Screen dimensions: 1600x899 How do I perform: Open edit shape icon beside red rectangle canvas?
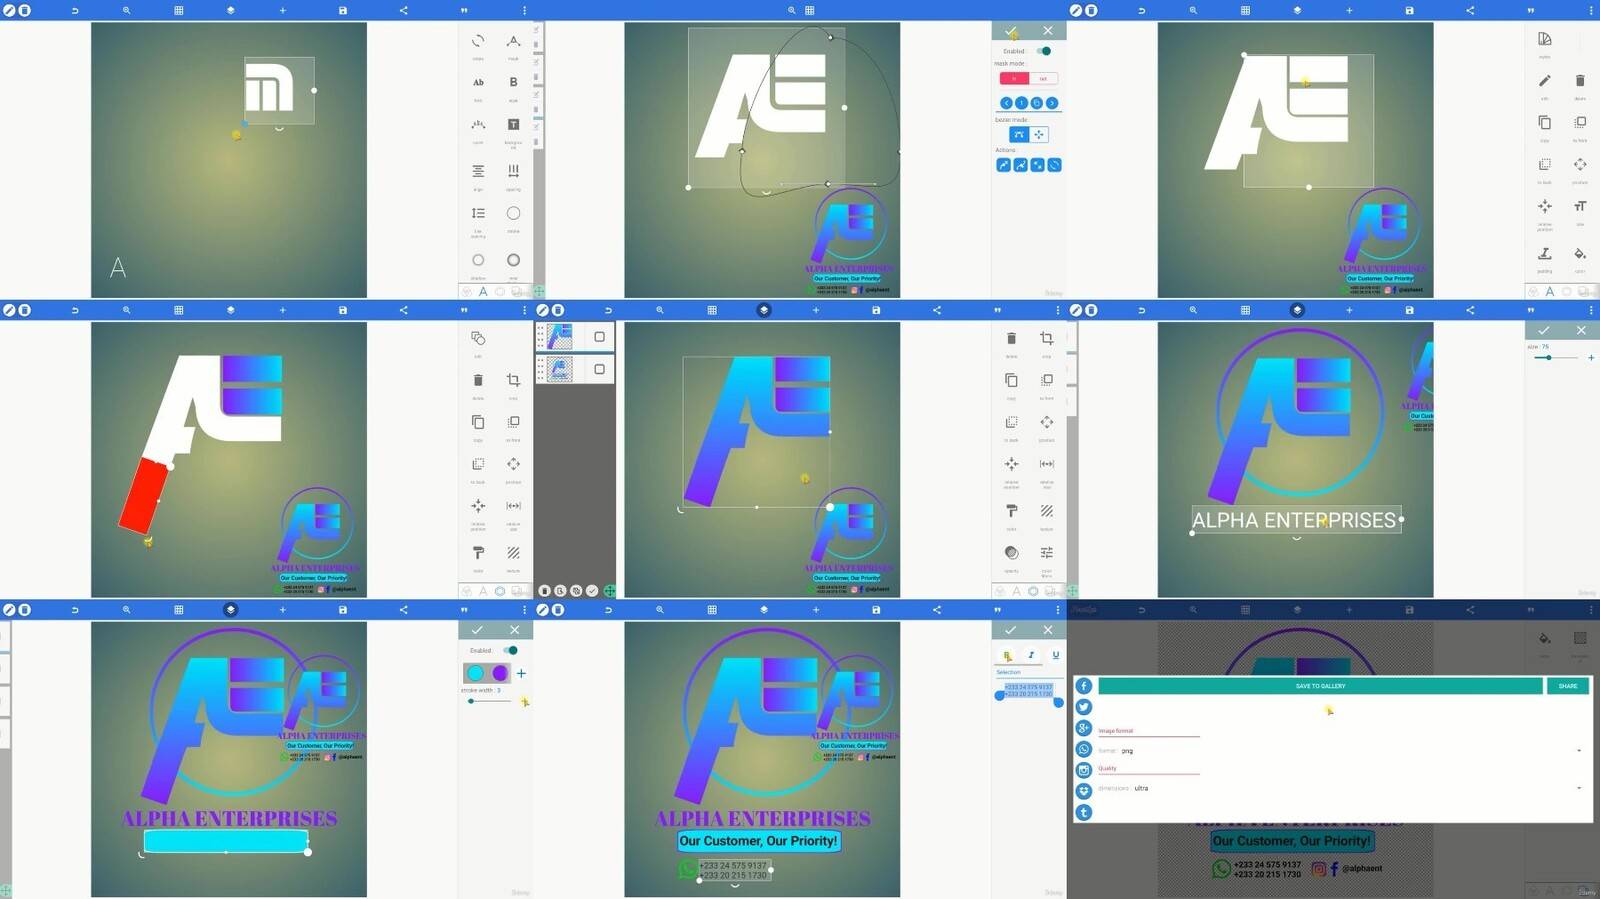click(x=478, y=338)
